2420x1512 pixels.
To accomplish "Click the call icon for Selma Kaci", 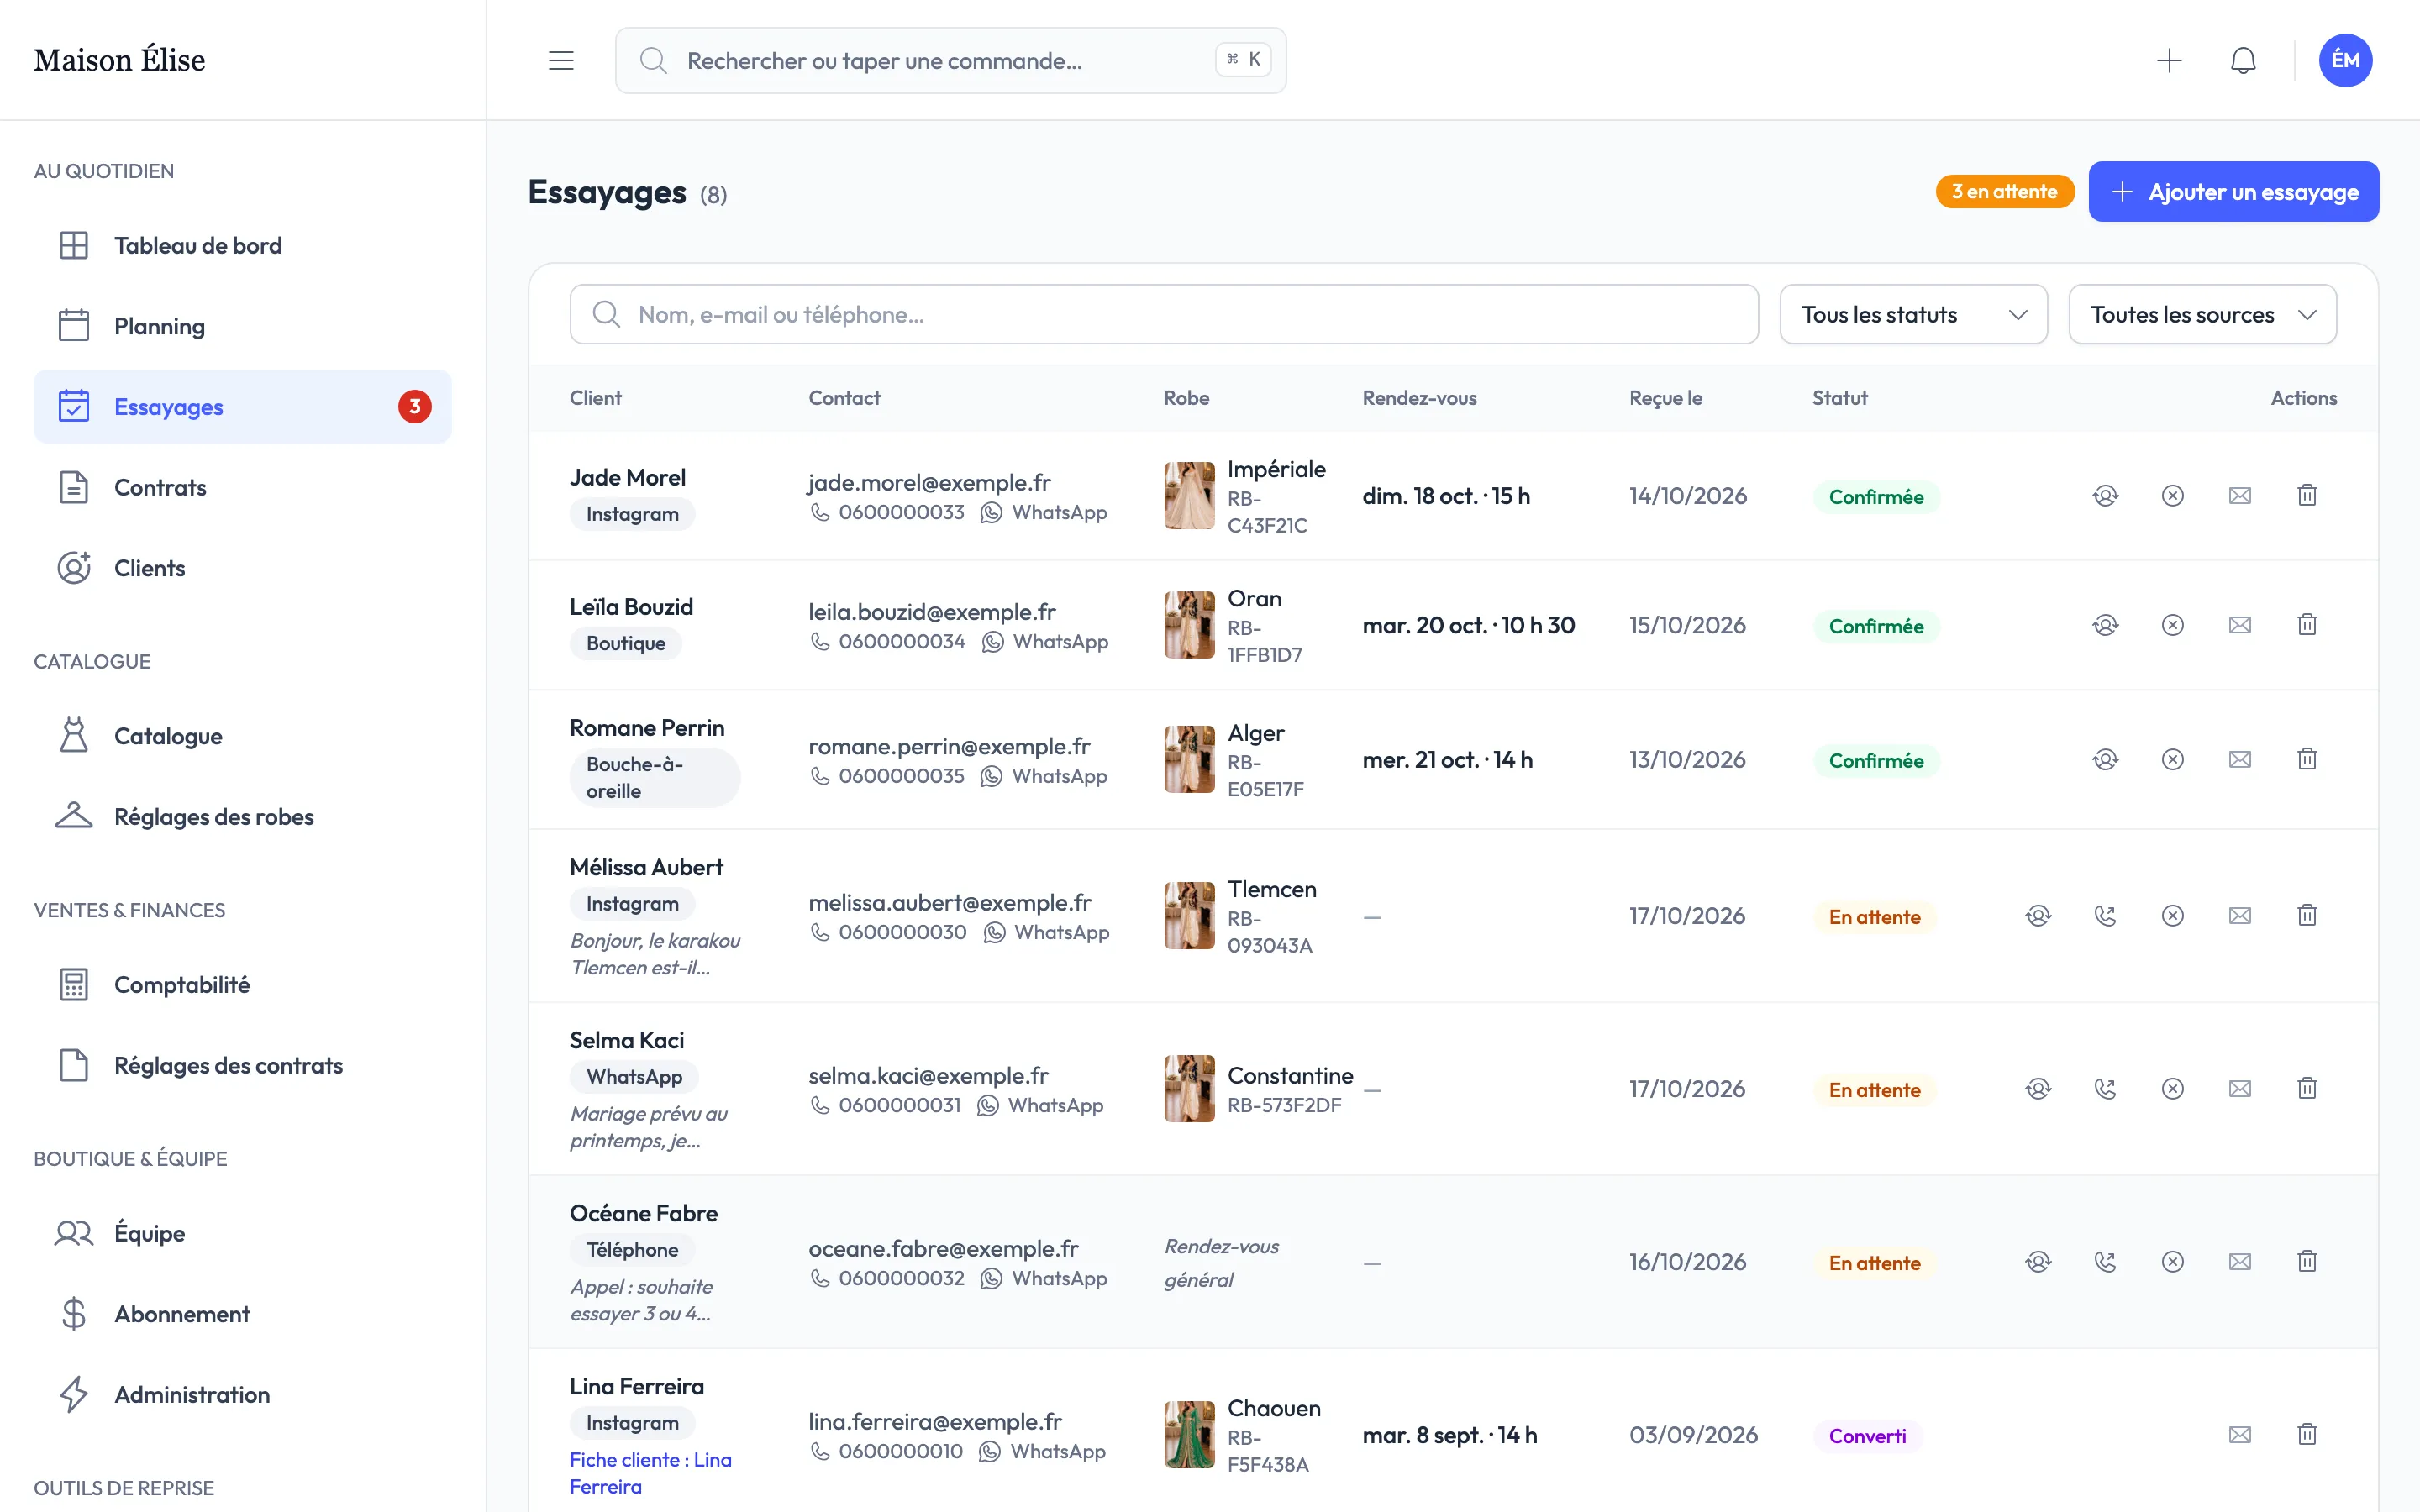I will pyautogui.click(x=2105, y=1088).
